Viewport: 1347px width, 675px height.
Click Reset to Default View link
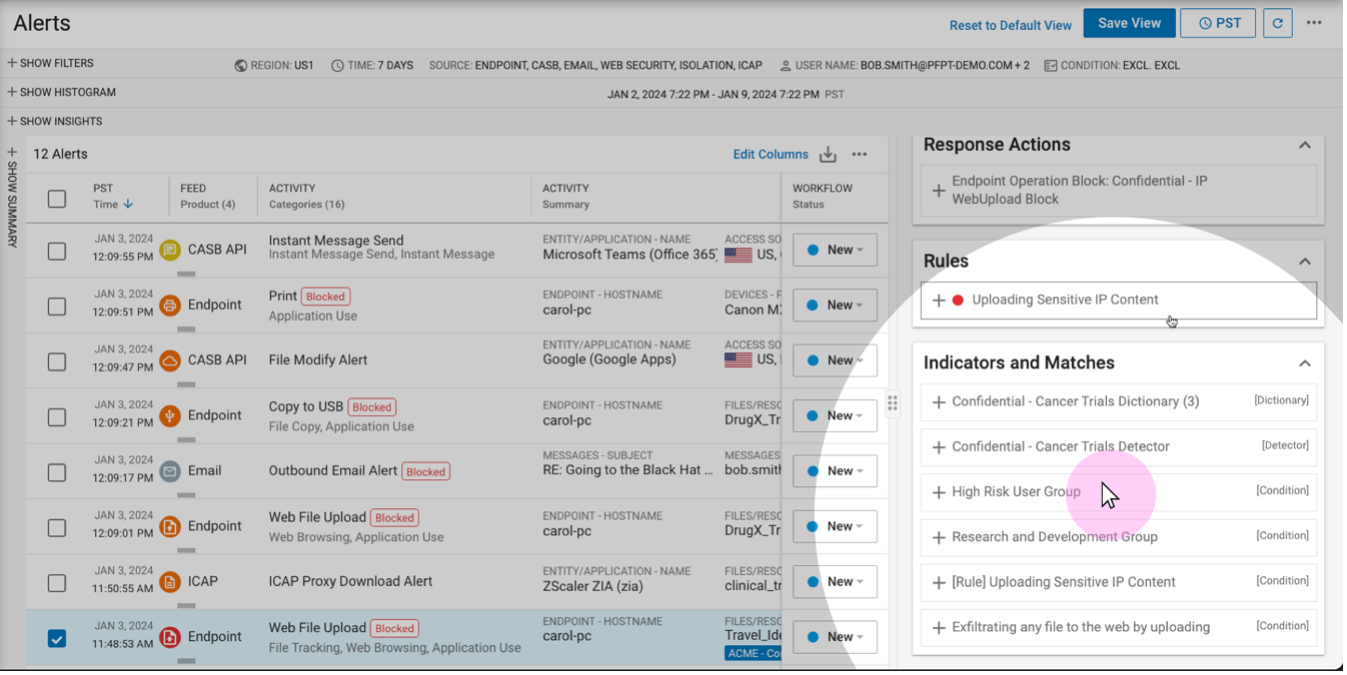coord(1010,25)
